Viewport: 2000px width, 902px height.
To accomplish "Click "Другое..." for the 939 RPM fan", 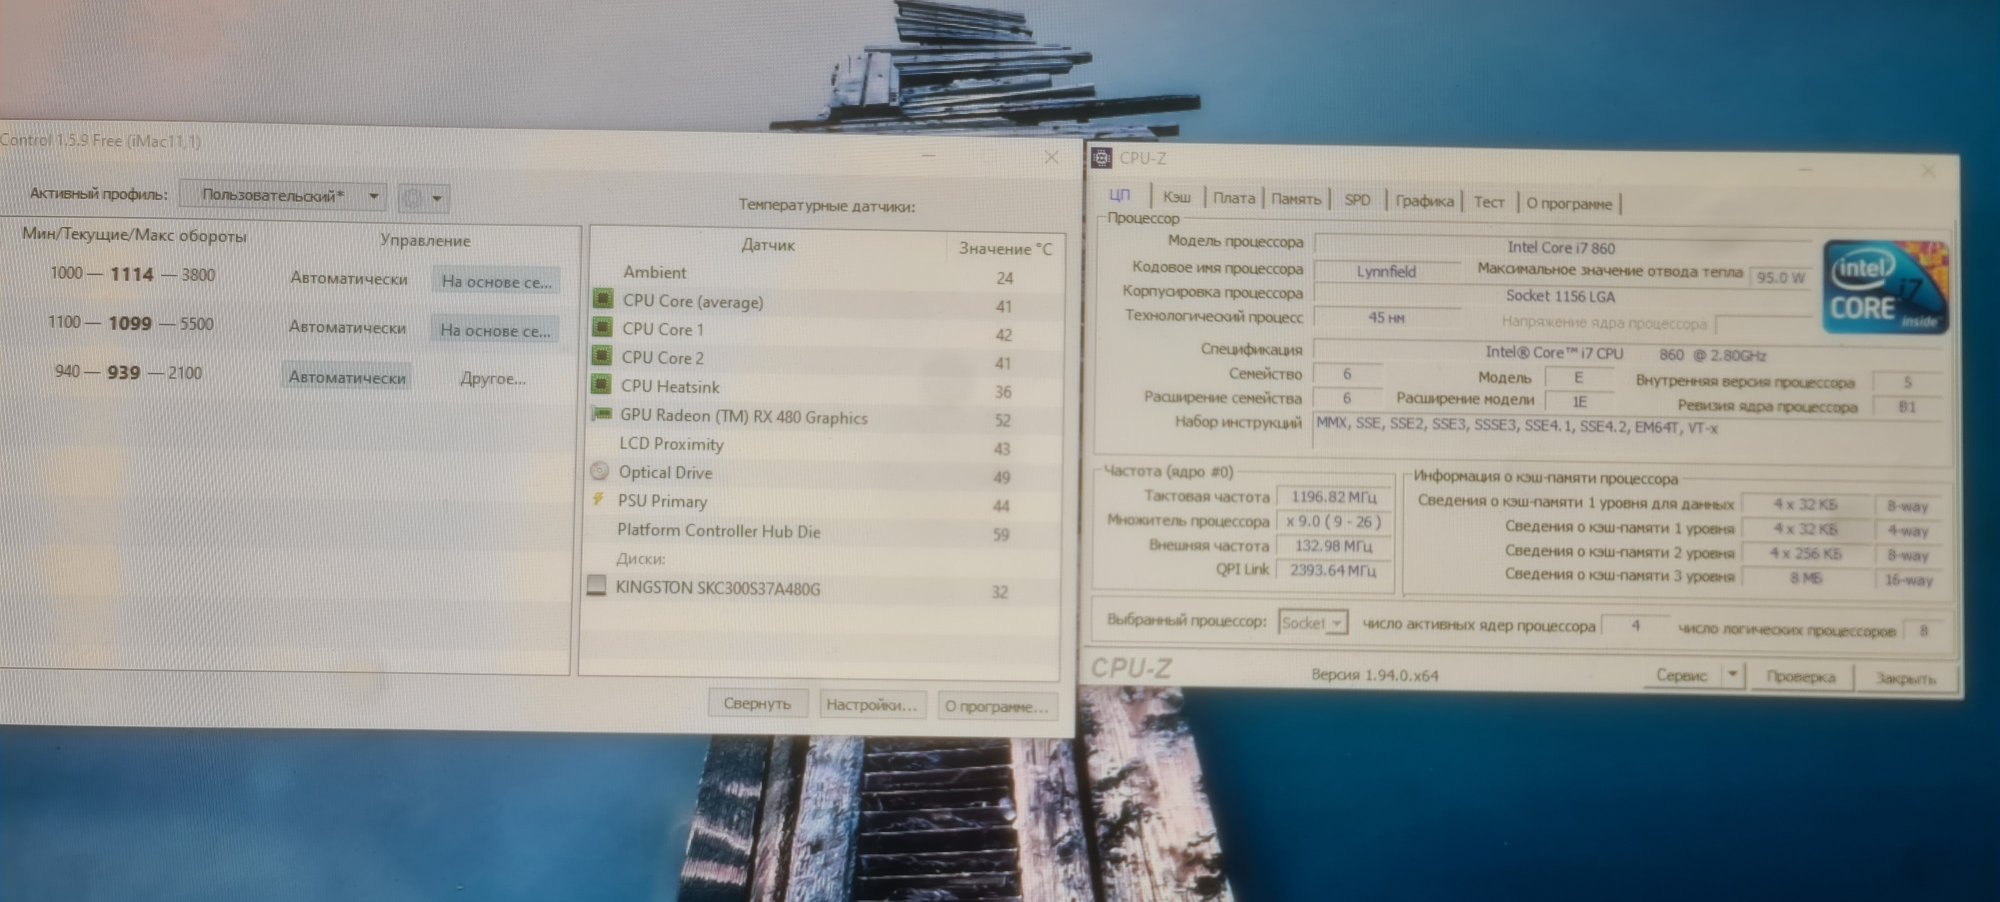I will pos(492,378).
